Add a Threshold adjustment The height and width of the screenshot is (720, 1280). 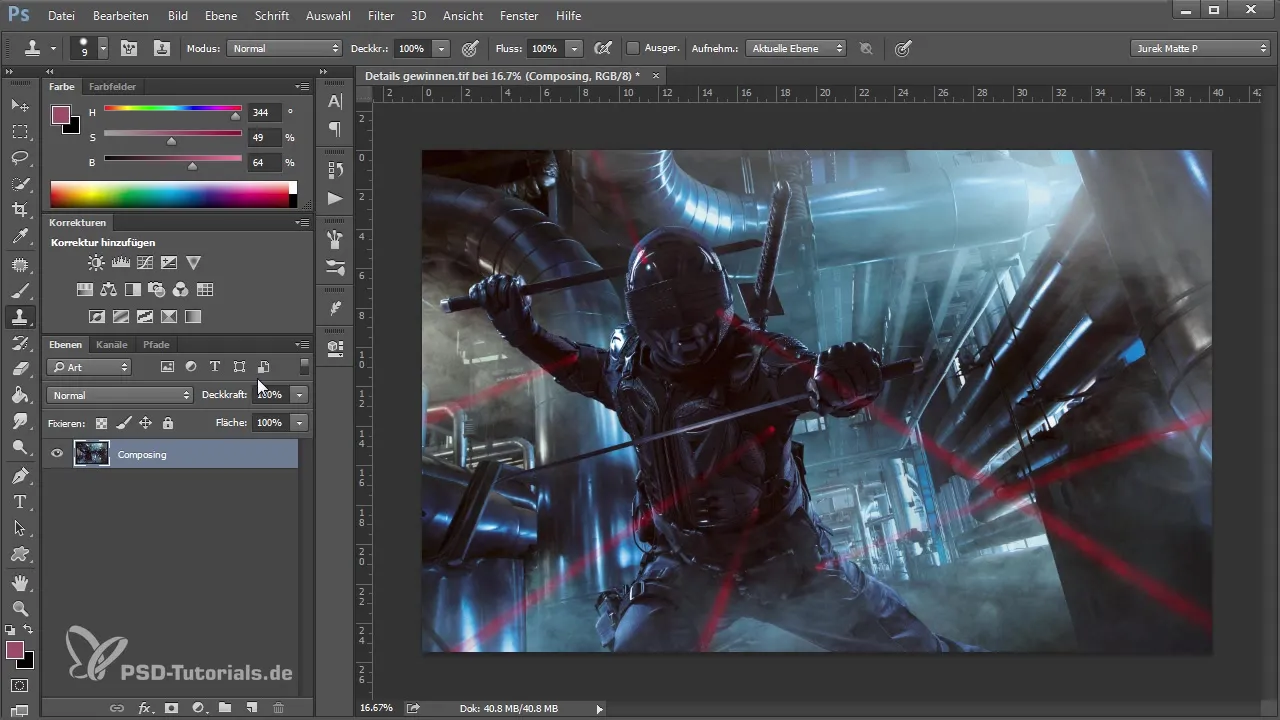click(145, 317)
